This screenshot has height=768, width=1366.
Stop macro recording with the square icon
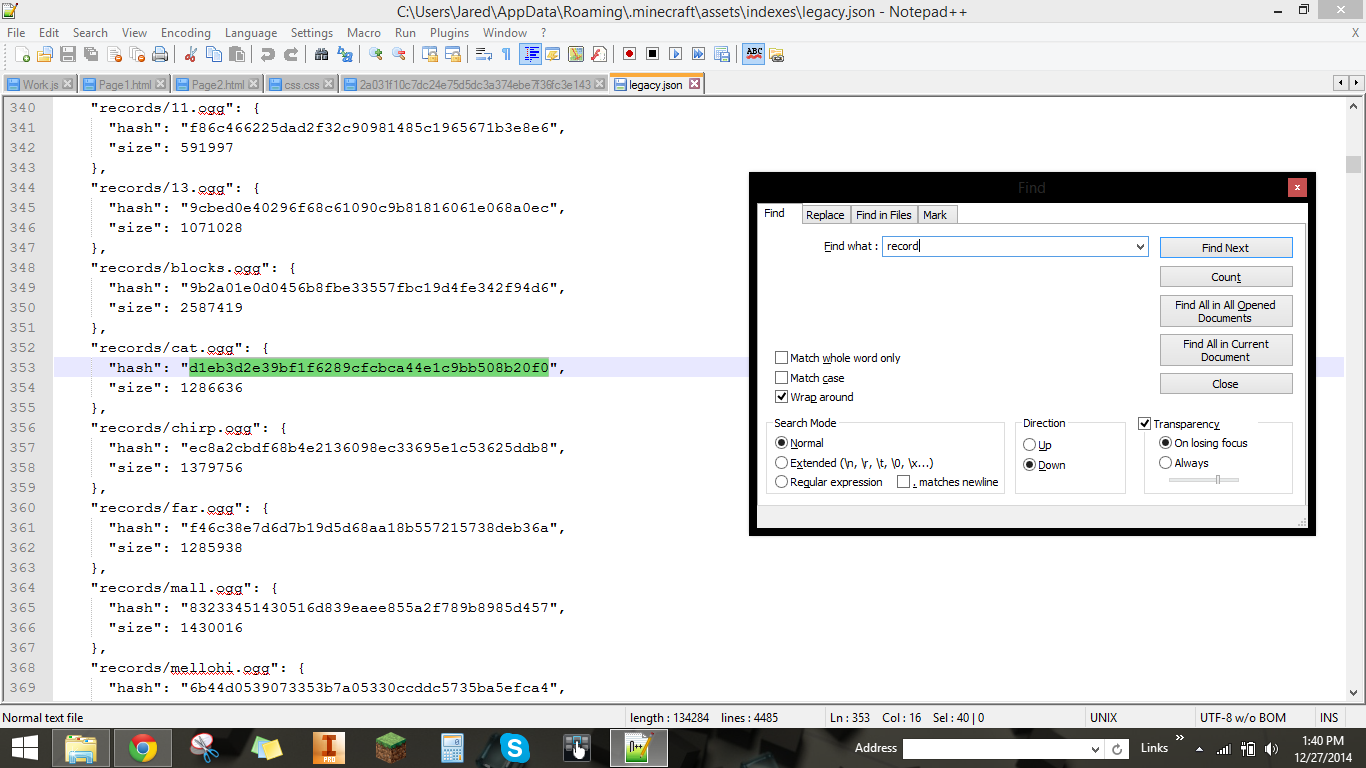click(652, 54)
